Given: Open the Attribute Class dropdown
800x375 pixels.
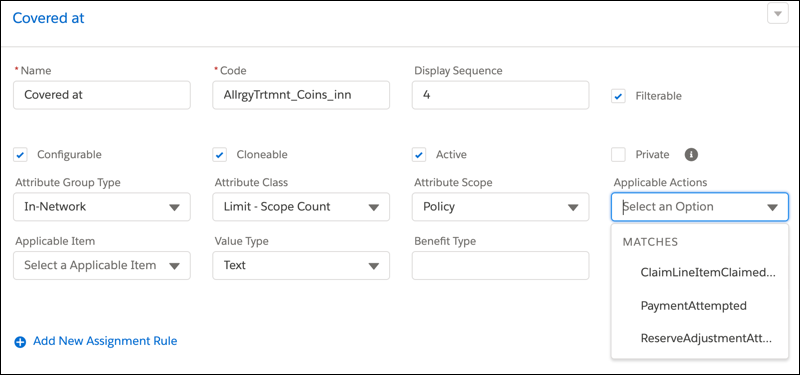Looking at the screenshot, I should [301, 207].
